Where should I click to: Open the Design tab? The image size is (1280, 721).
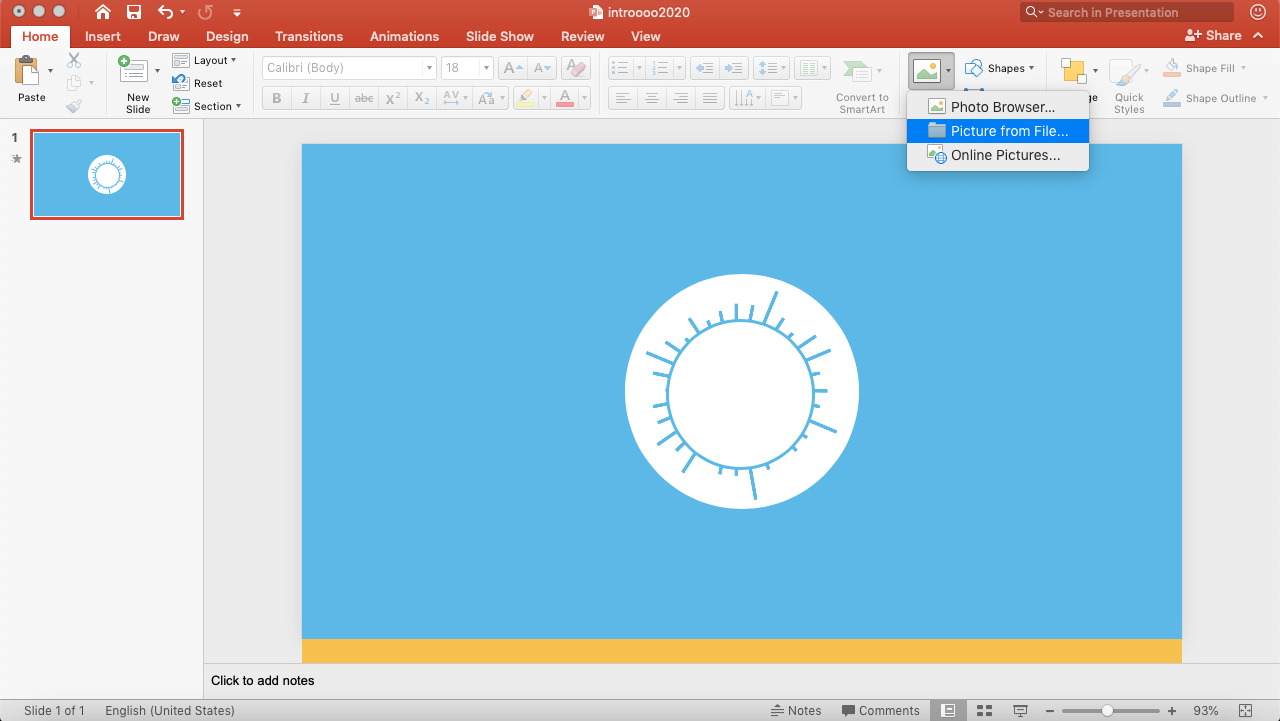click(227, 36)
